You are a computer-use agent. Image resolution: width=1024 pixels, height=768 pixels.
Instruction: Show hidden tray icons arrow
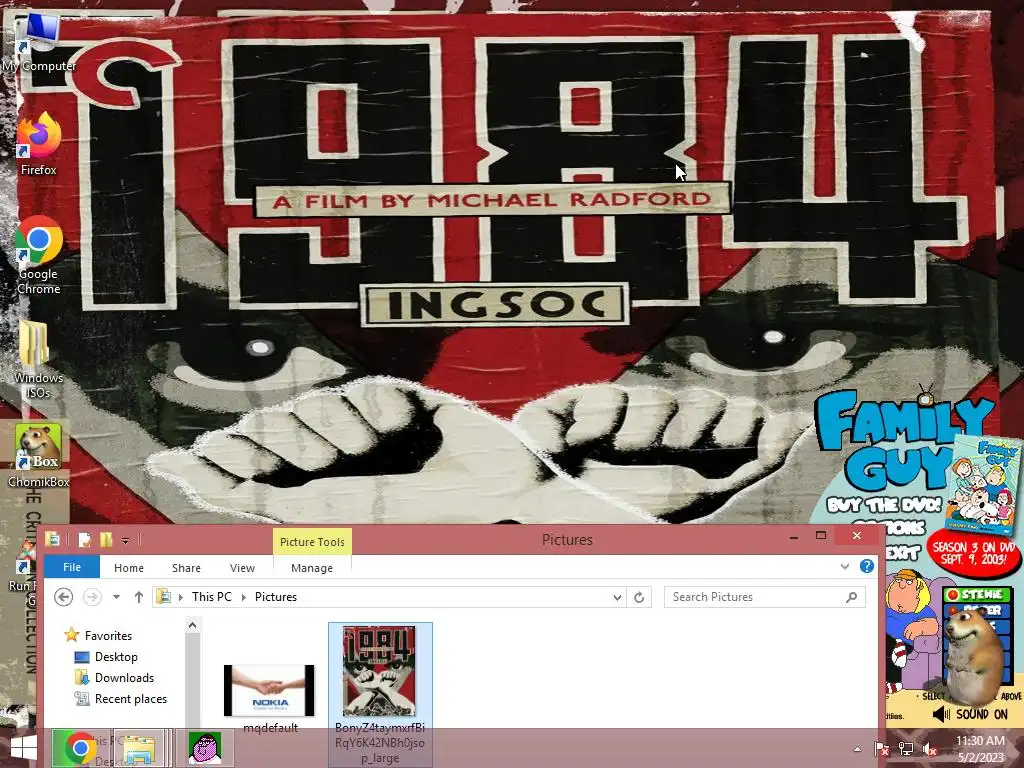[x=857, y=749]
